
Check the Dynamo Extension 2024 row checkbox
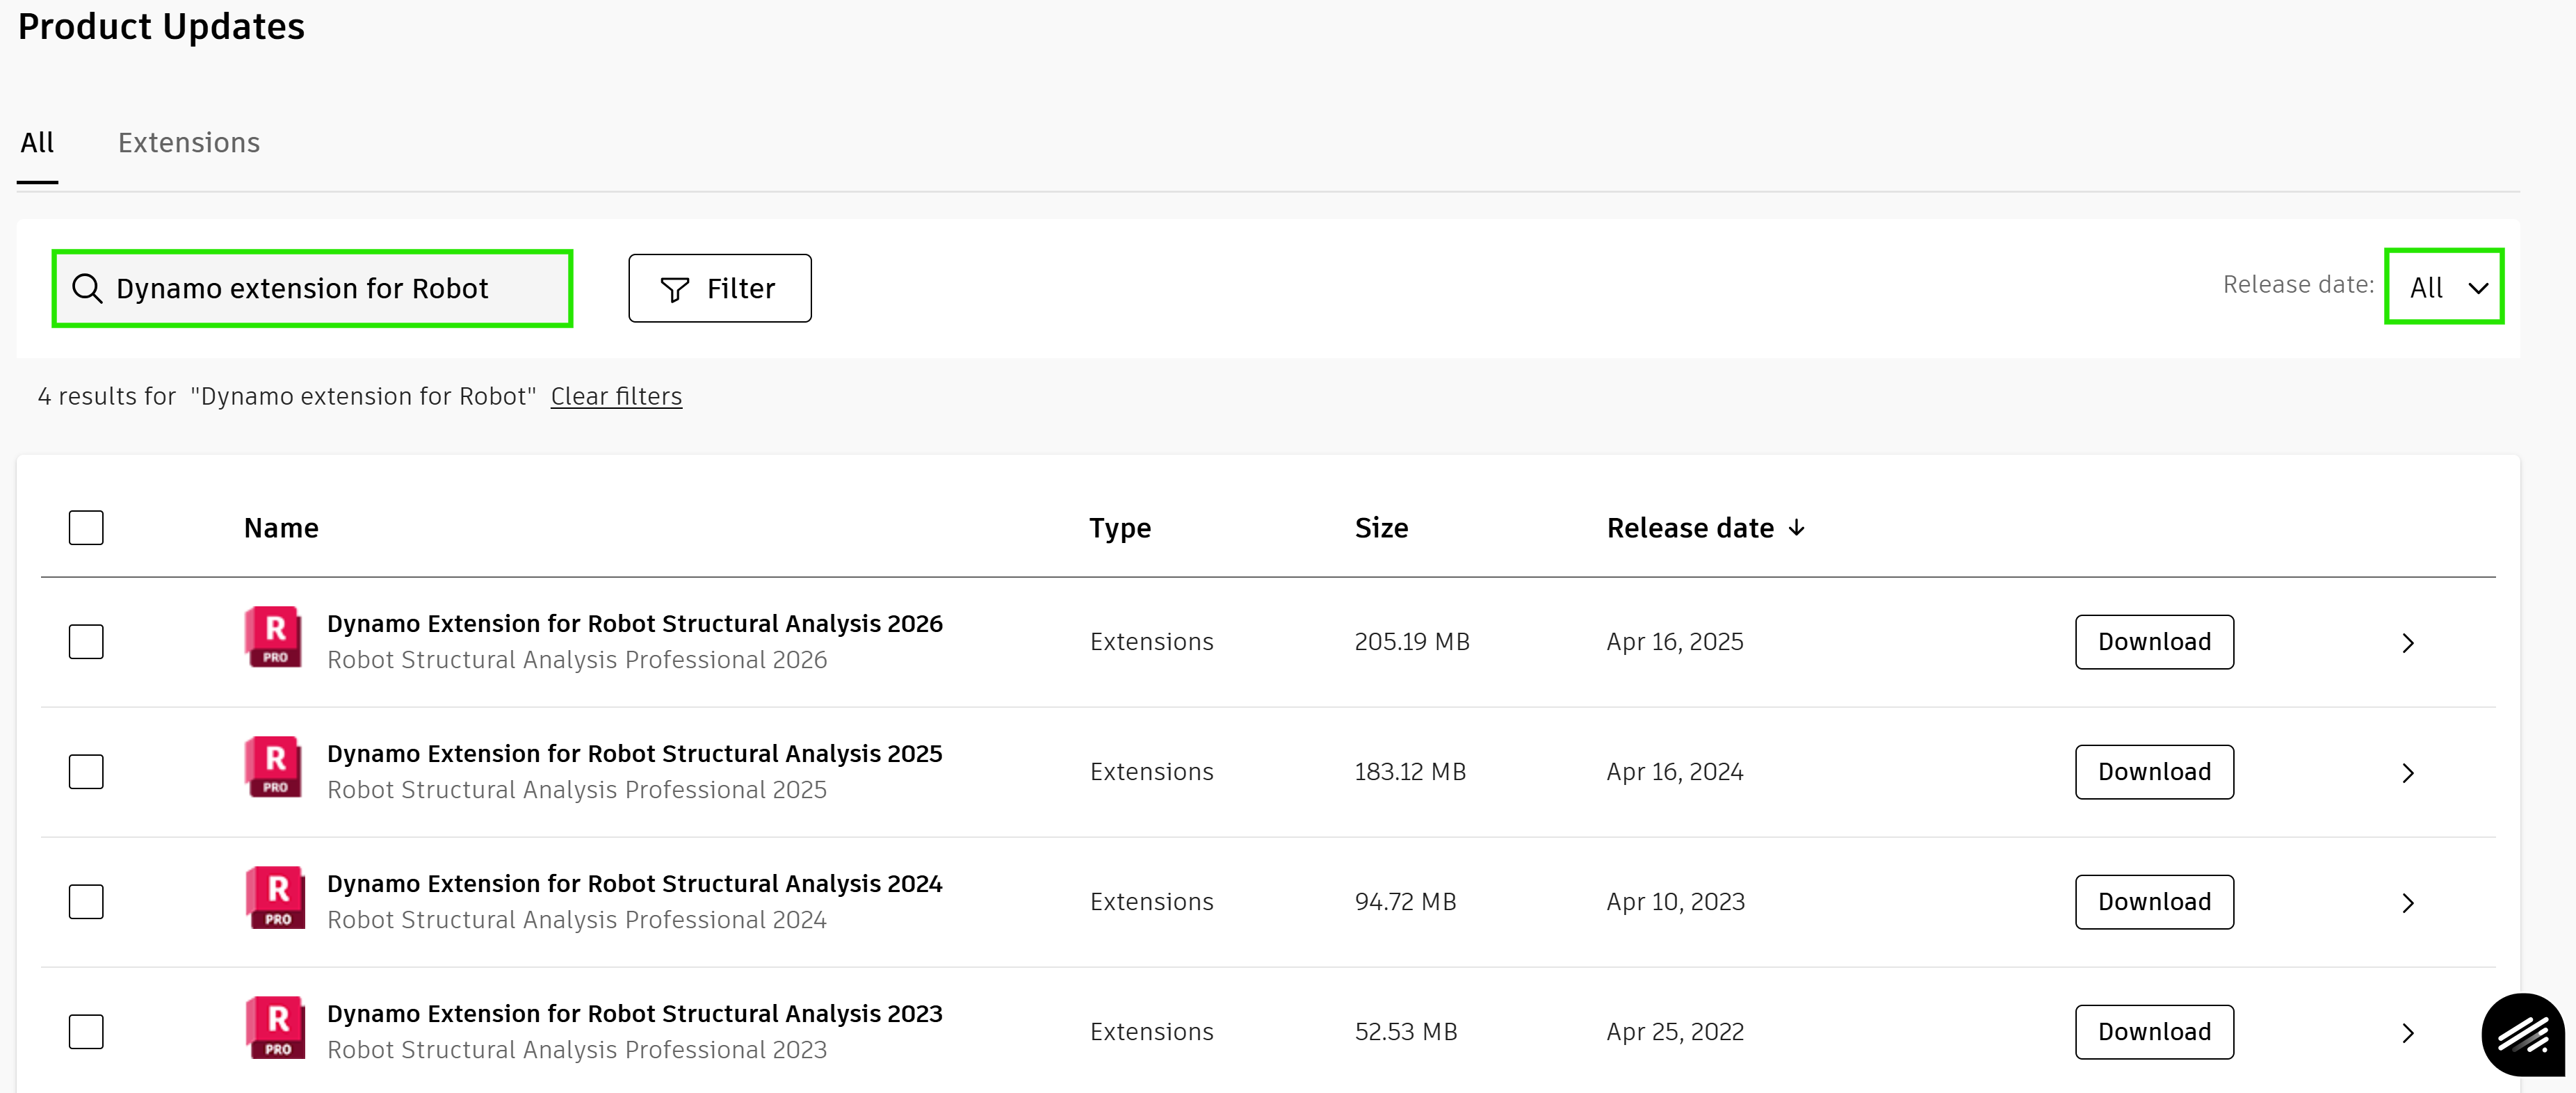coord(86,901)
